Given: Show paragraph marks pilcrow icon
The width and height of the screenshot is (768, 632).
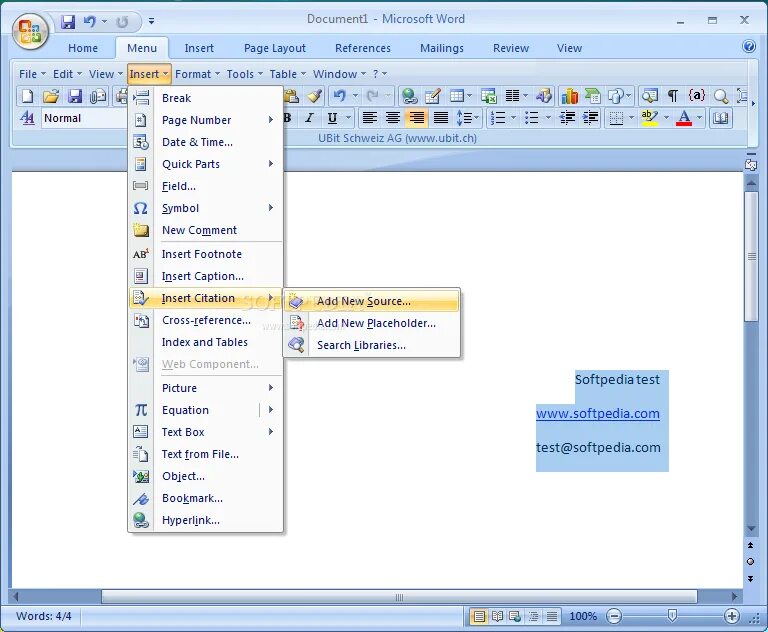Looking at the screenshot, I should [673, 96].
